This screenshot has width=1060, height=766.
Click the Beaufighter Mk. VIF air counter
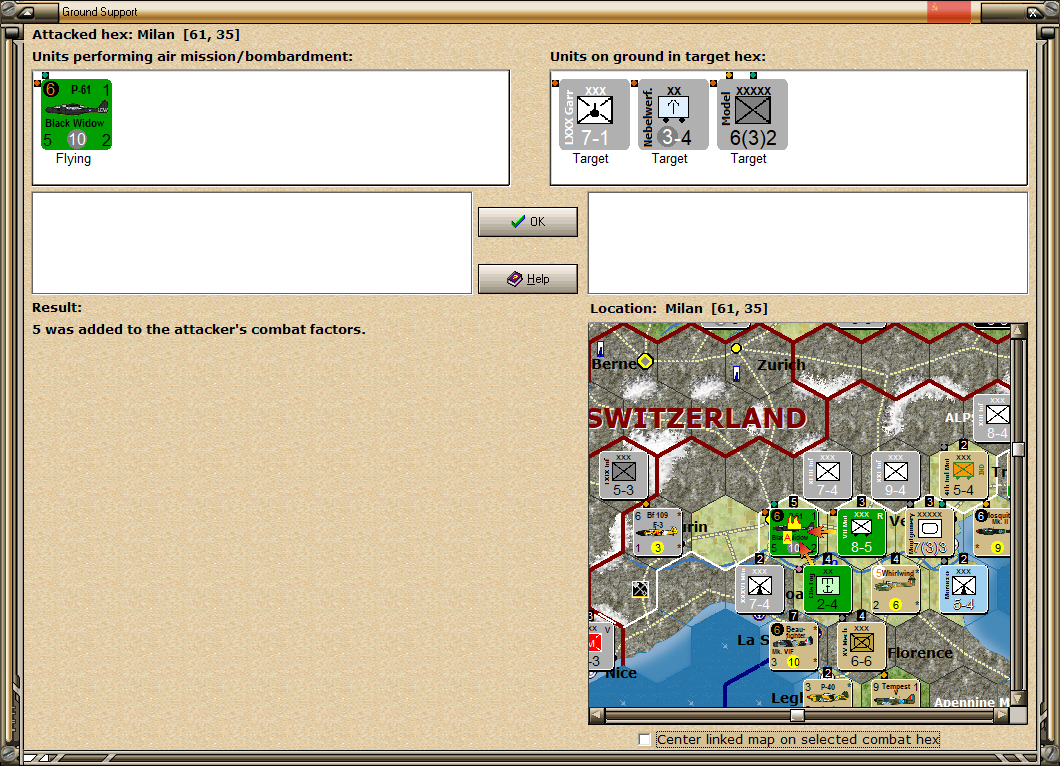click(x=794, y=646)
